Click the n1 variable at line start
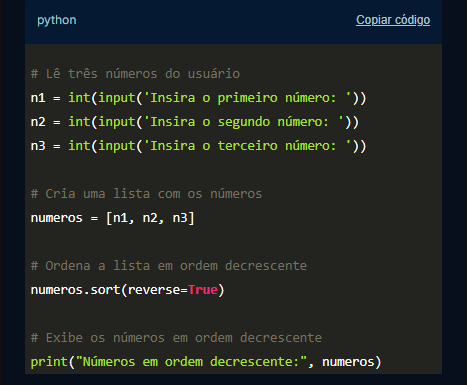Viewport: 467px width, 385px height. (x=38, y=98)
